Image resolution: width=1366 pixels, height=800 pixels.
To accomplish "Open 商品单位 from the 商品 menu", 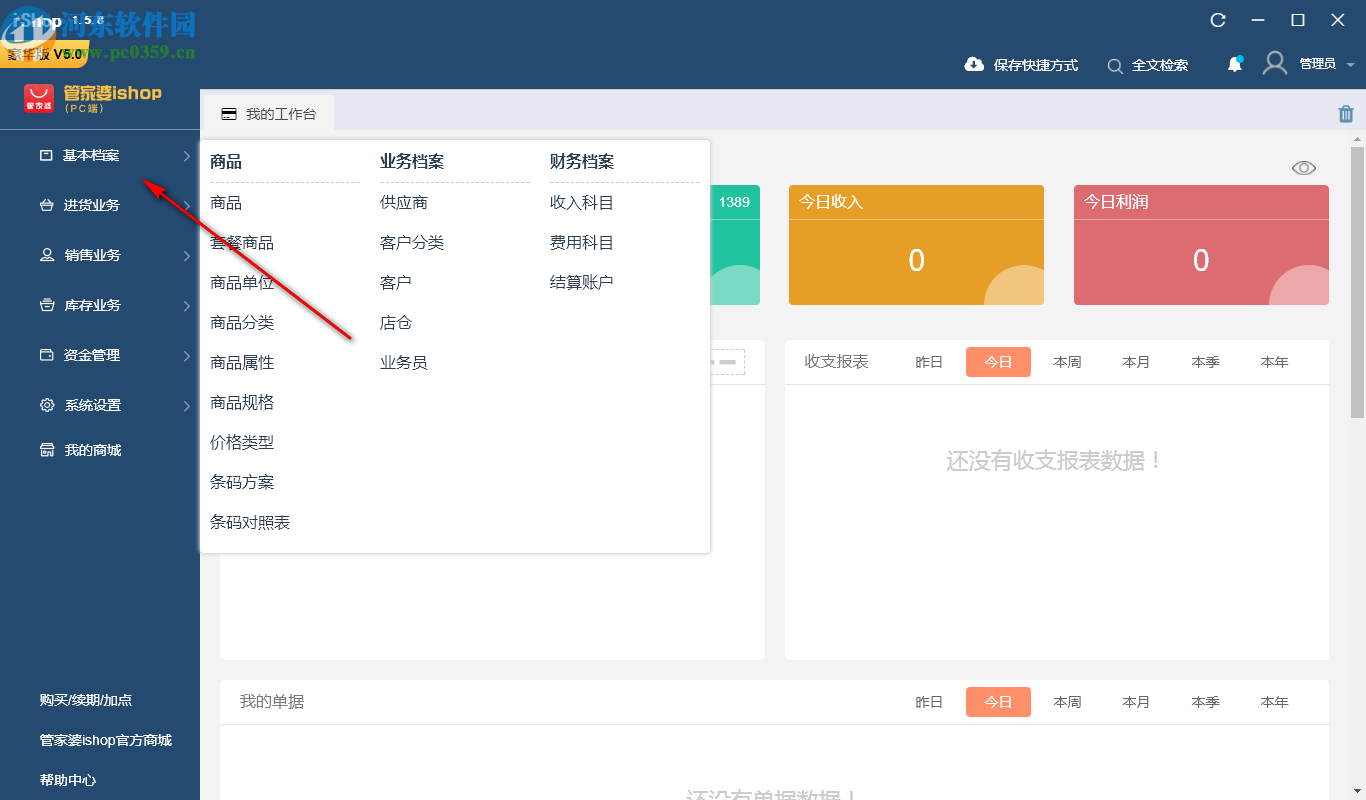I will click(x=243, y=282).
